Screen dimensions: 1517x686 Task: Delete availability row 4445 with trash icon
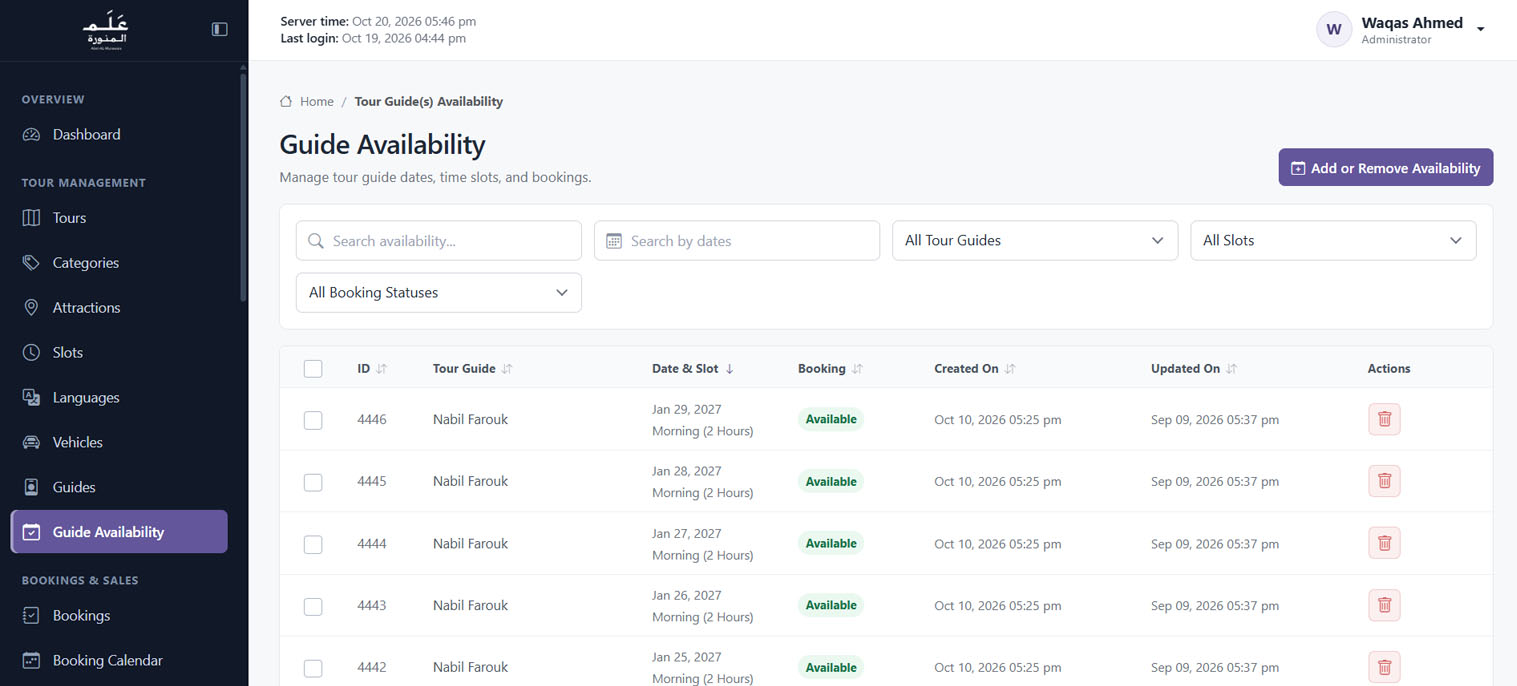[1384, 481]
